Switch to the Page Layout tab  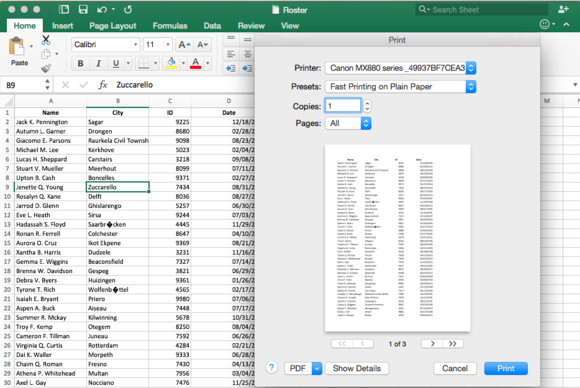pyautogui.click(x=113, y=26)
